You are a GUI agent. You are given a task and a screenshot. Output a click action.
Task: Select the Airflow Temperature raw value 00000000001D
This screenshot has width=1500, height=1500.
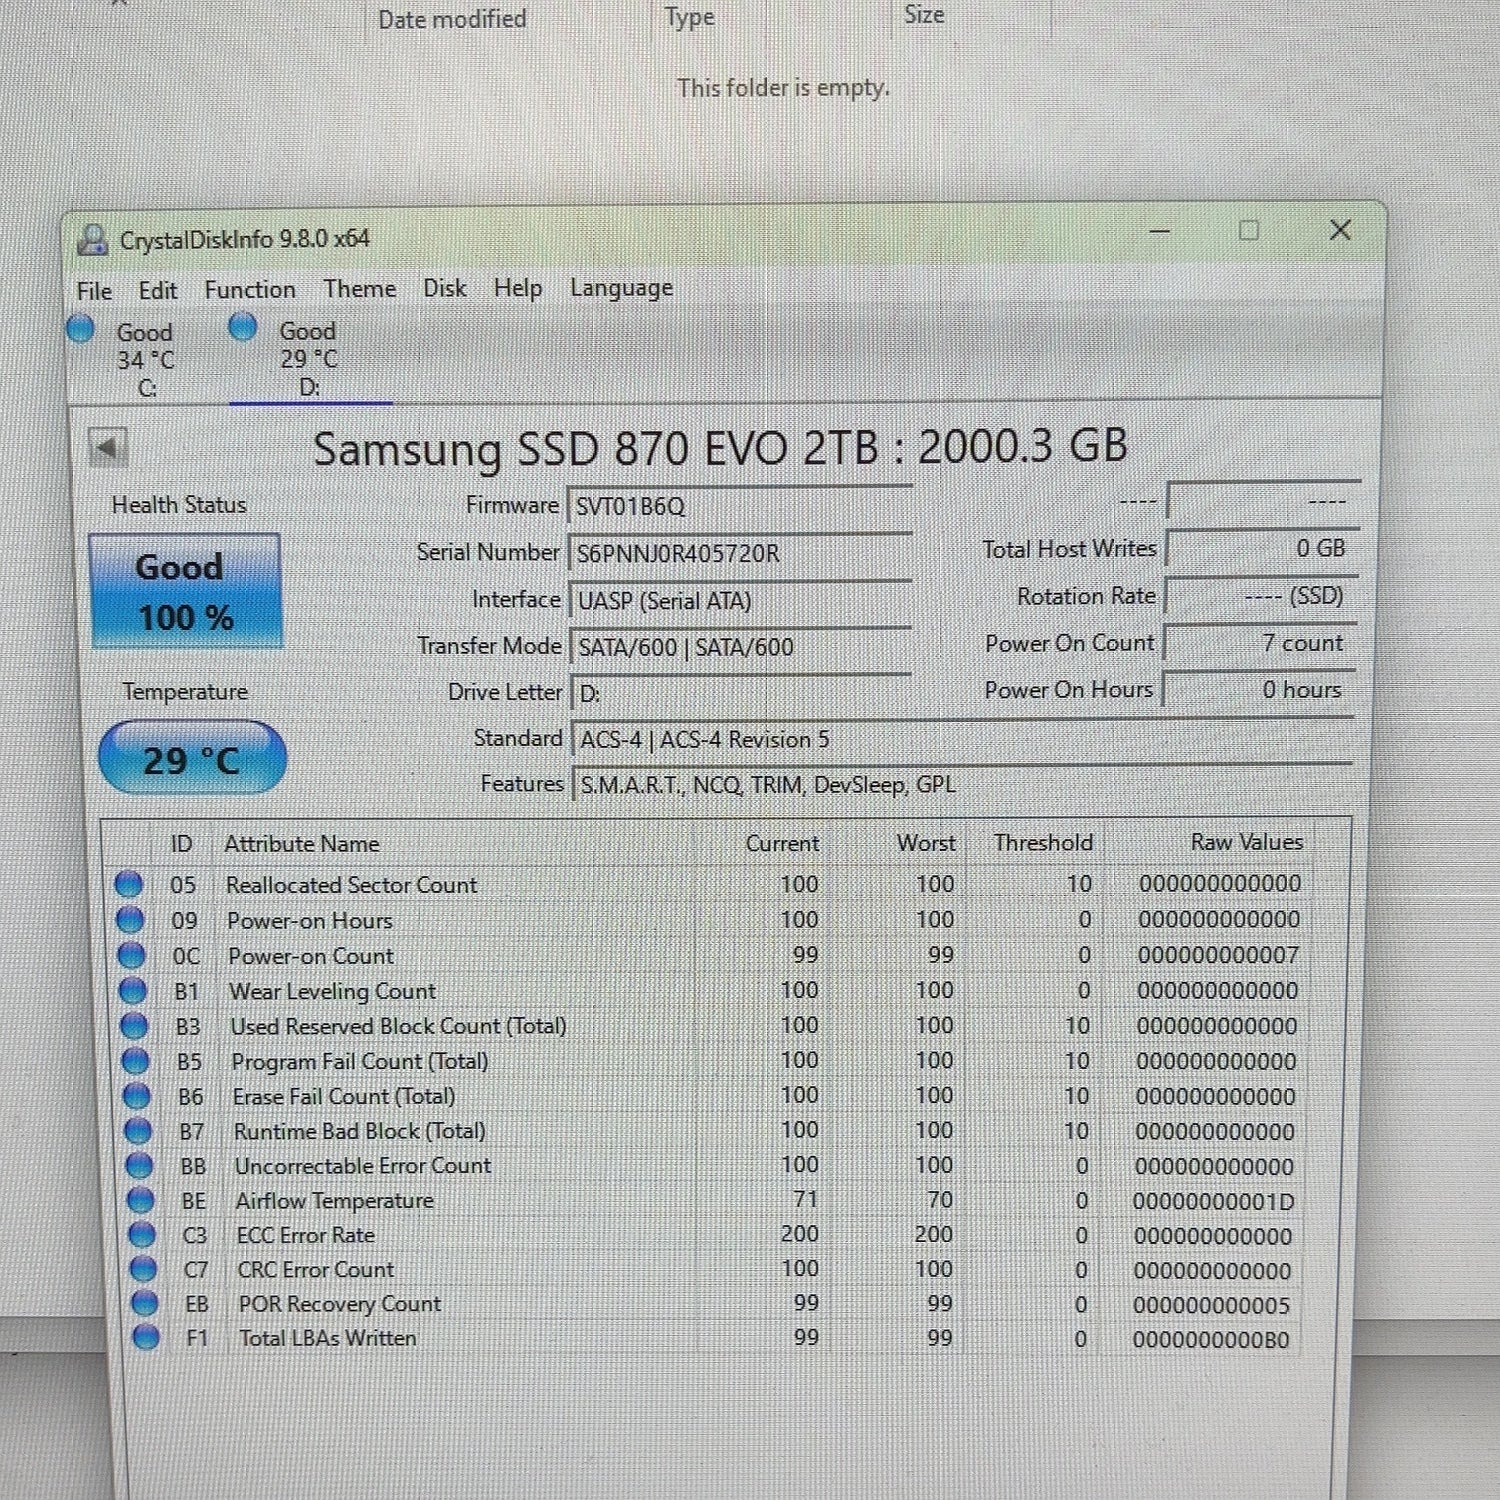(x=1213, y=1201)
